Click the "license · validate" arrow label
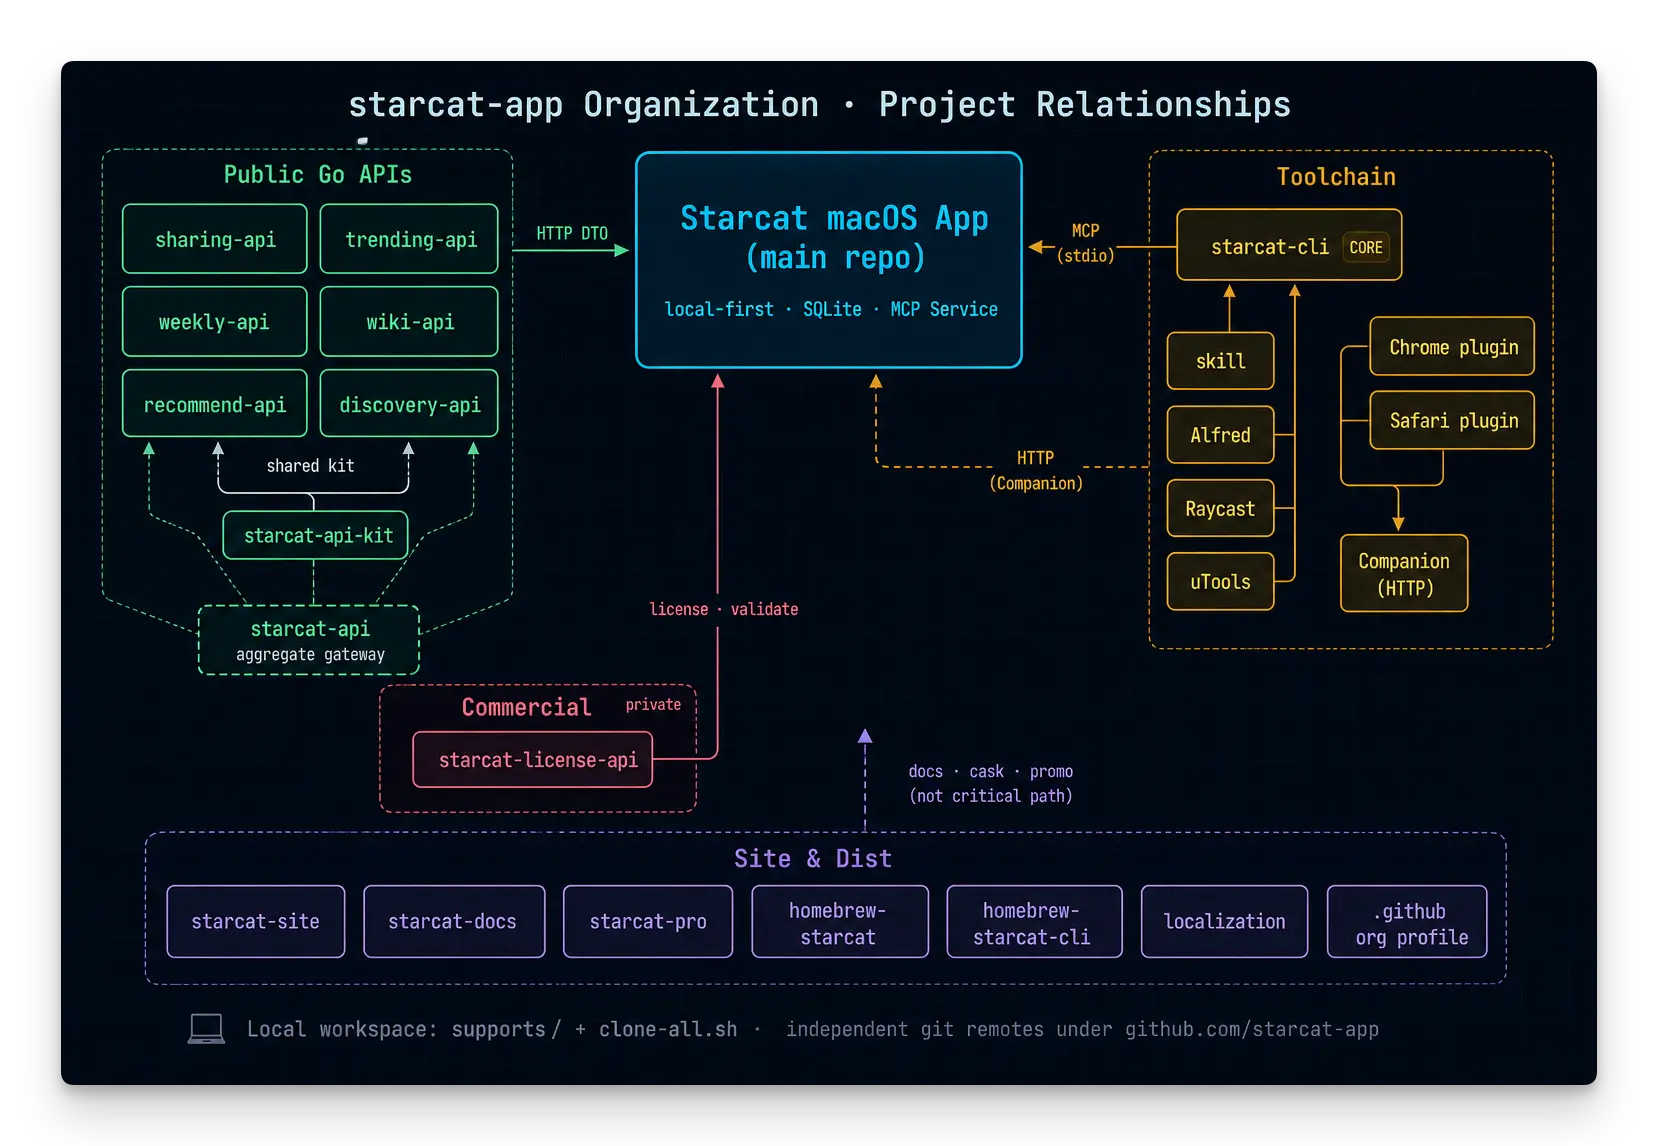Screen dimensions: 1658x1146 724,609
